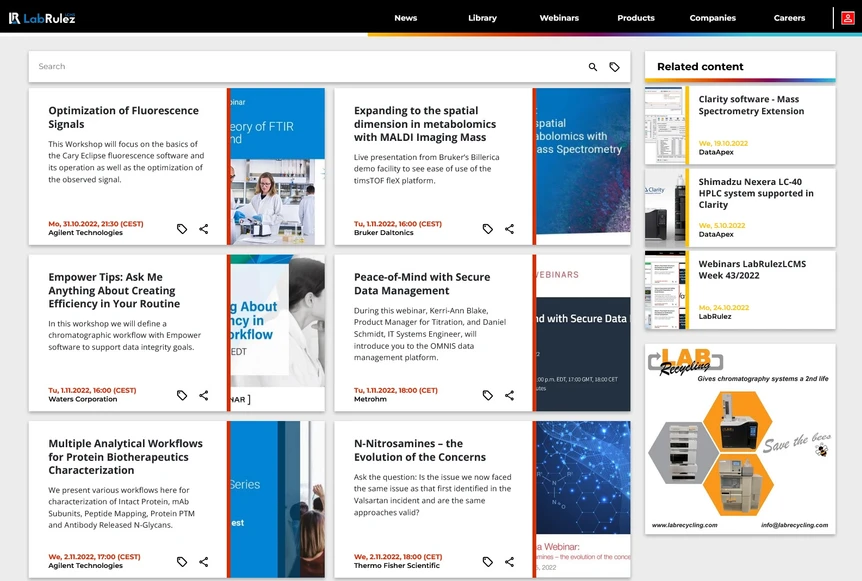This screenshot has height=581, width=862.
Task: Open Multiple Analytical Workflows for Protein title
Action: coord(125,457)
